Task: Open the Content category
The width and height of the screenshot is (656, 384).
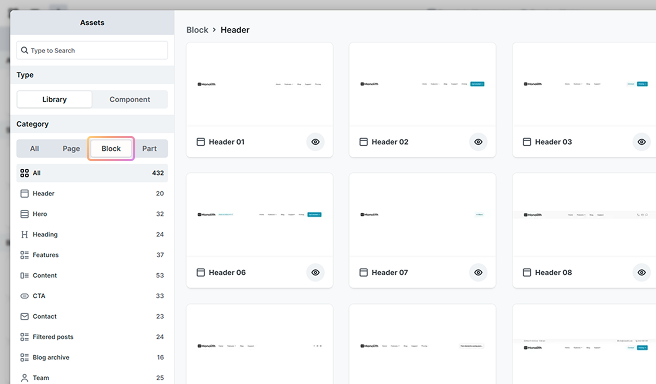Action: (92, 275)
